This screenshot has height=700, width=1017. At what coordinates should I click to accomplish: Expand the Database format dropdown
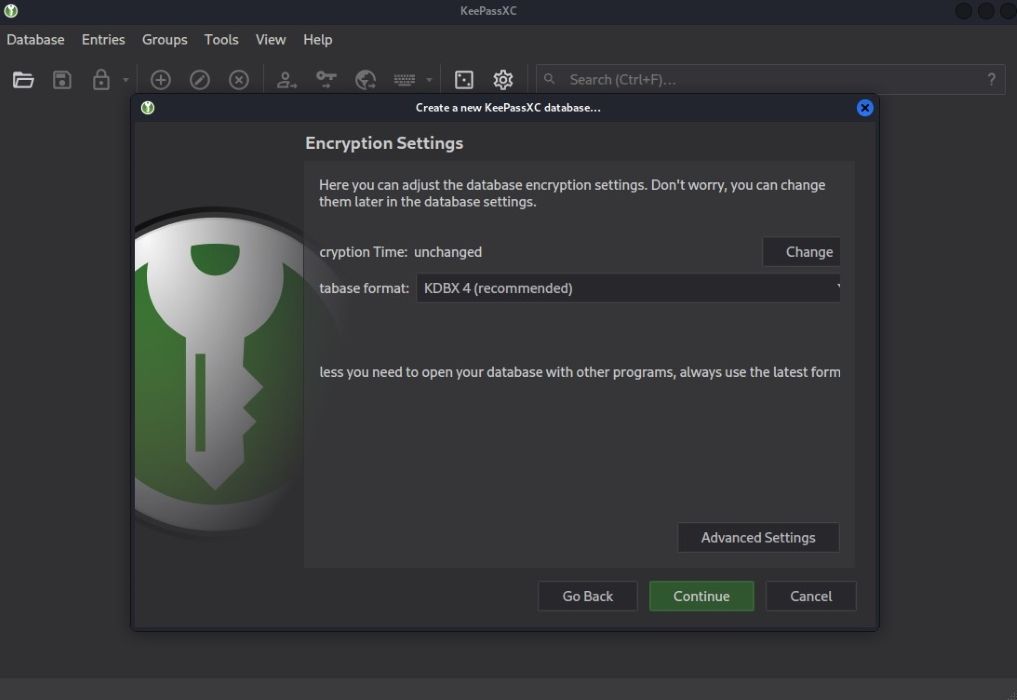(x=628, y=288)
